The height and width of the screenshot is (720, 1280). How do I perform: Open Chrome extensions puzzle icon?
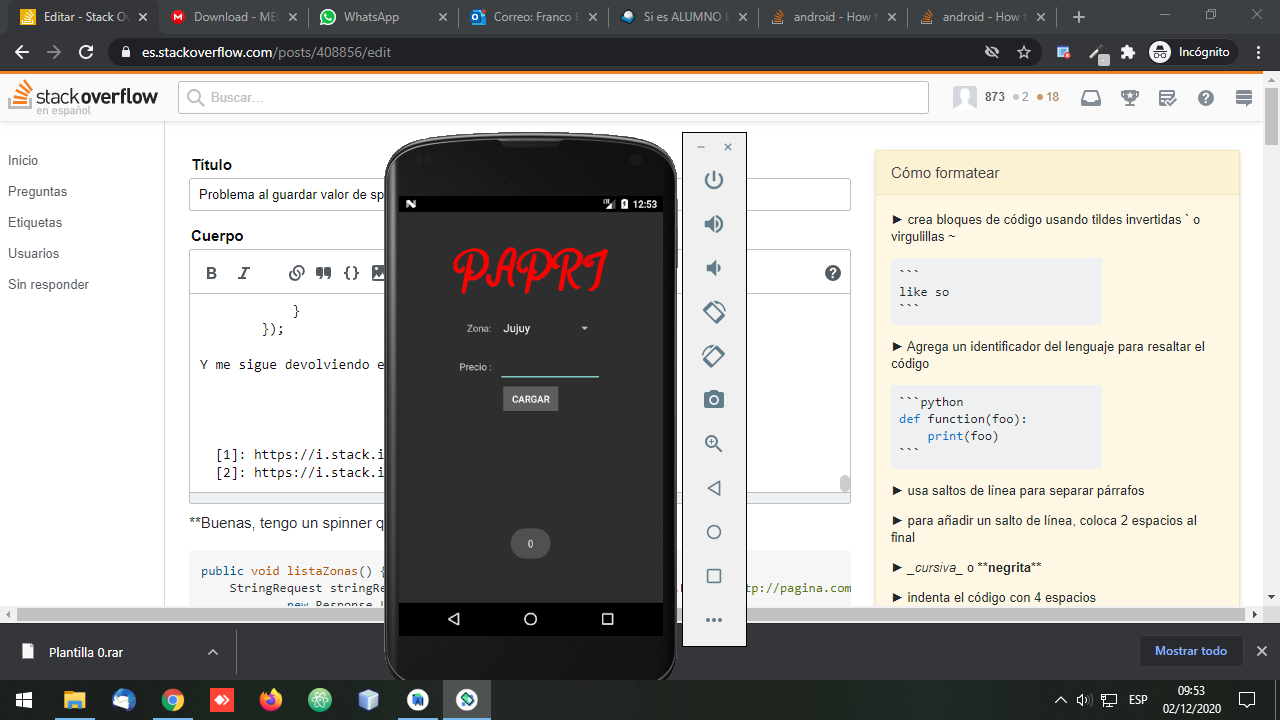point(1128,52)
